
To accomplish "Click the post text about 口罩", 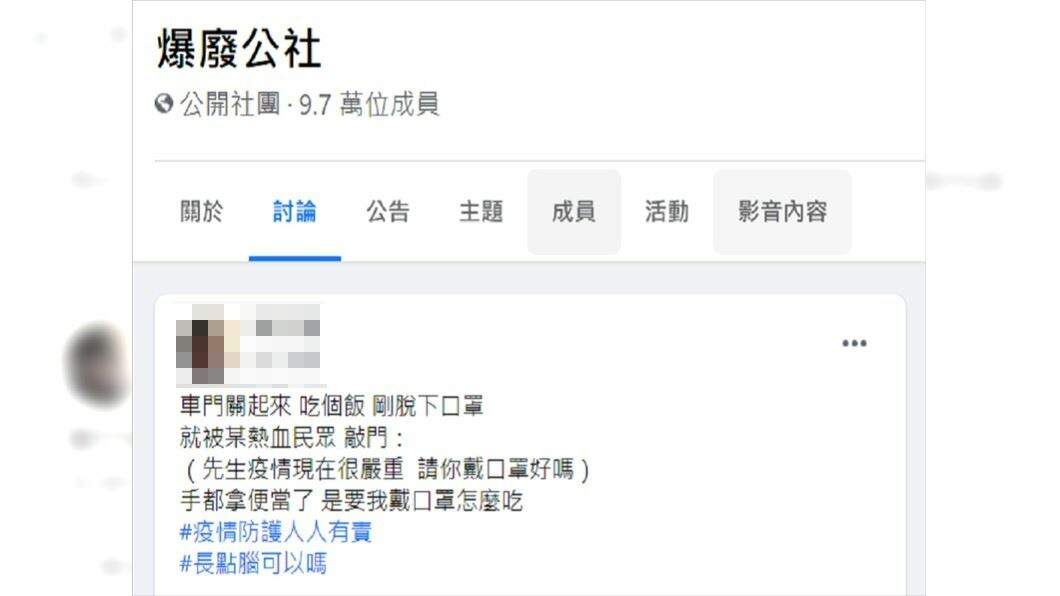I will tap(385, 453).
